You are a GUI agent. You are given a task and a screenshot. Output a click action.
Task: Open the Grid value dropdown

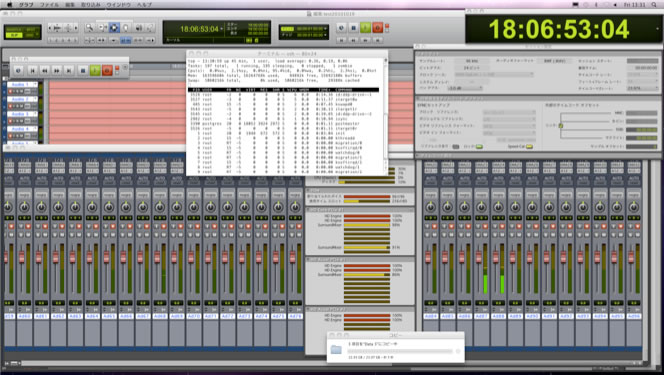[325, 29]
